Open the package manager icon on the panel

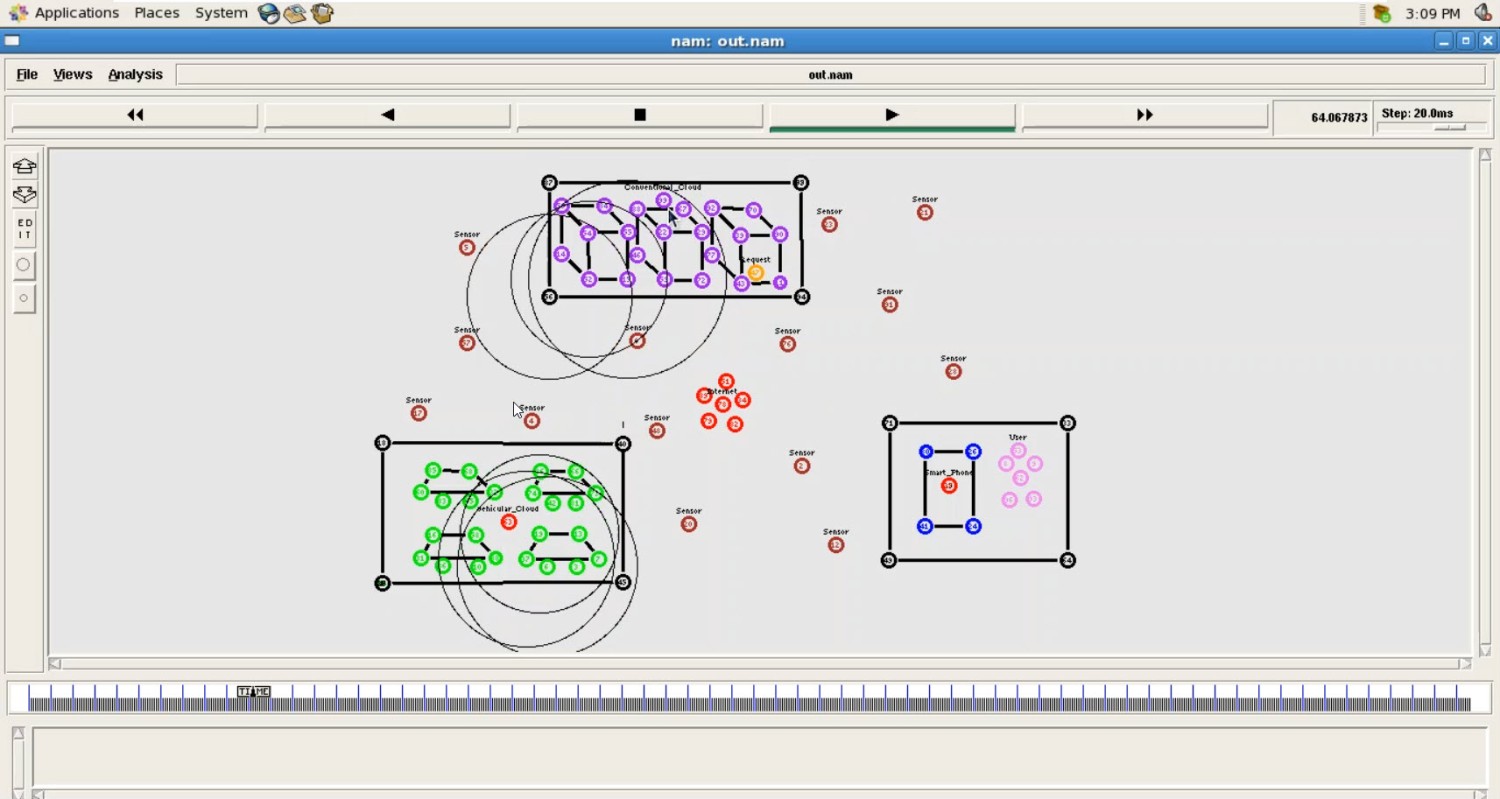click(322, 13)
